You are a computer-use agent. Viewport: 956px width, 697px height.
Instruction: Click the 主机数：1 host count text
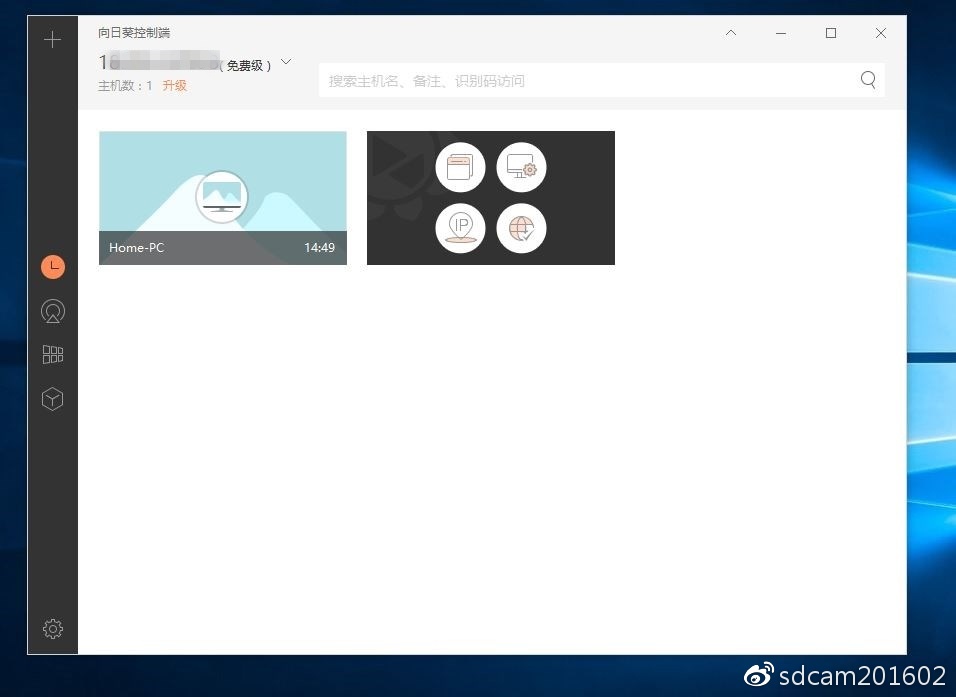coord(125,86)
